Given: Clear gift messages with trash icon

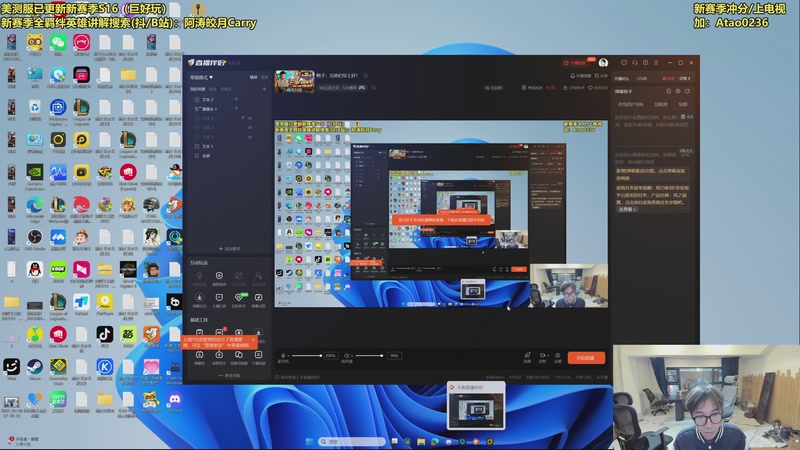Looking at the screenshot, I should [x=683, y=117].
